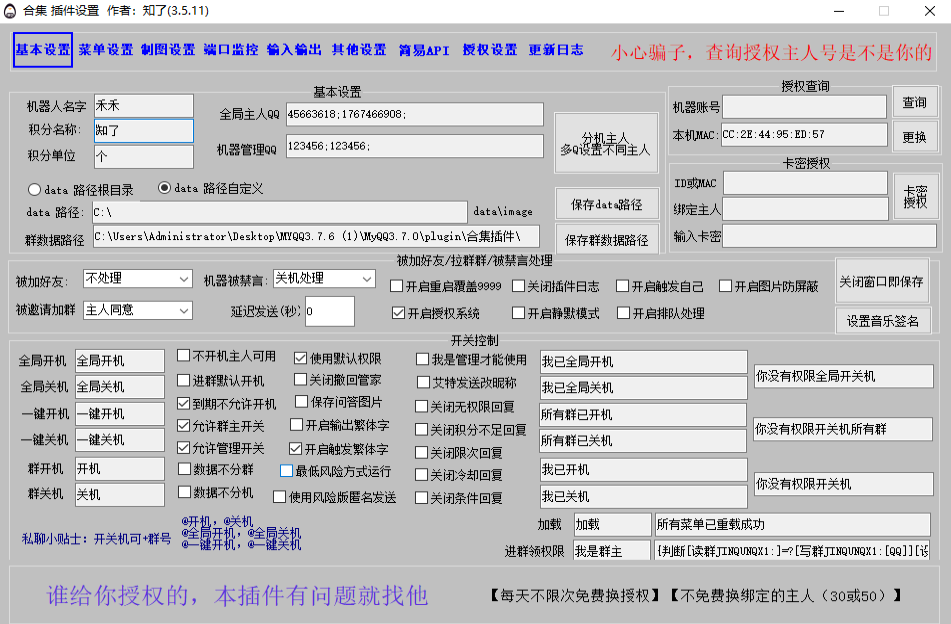Switch to the 菜单设置 tab
This screenshot has width=951, height=624.
[105, 50]
